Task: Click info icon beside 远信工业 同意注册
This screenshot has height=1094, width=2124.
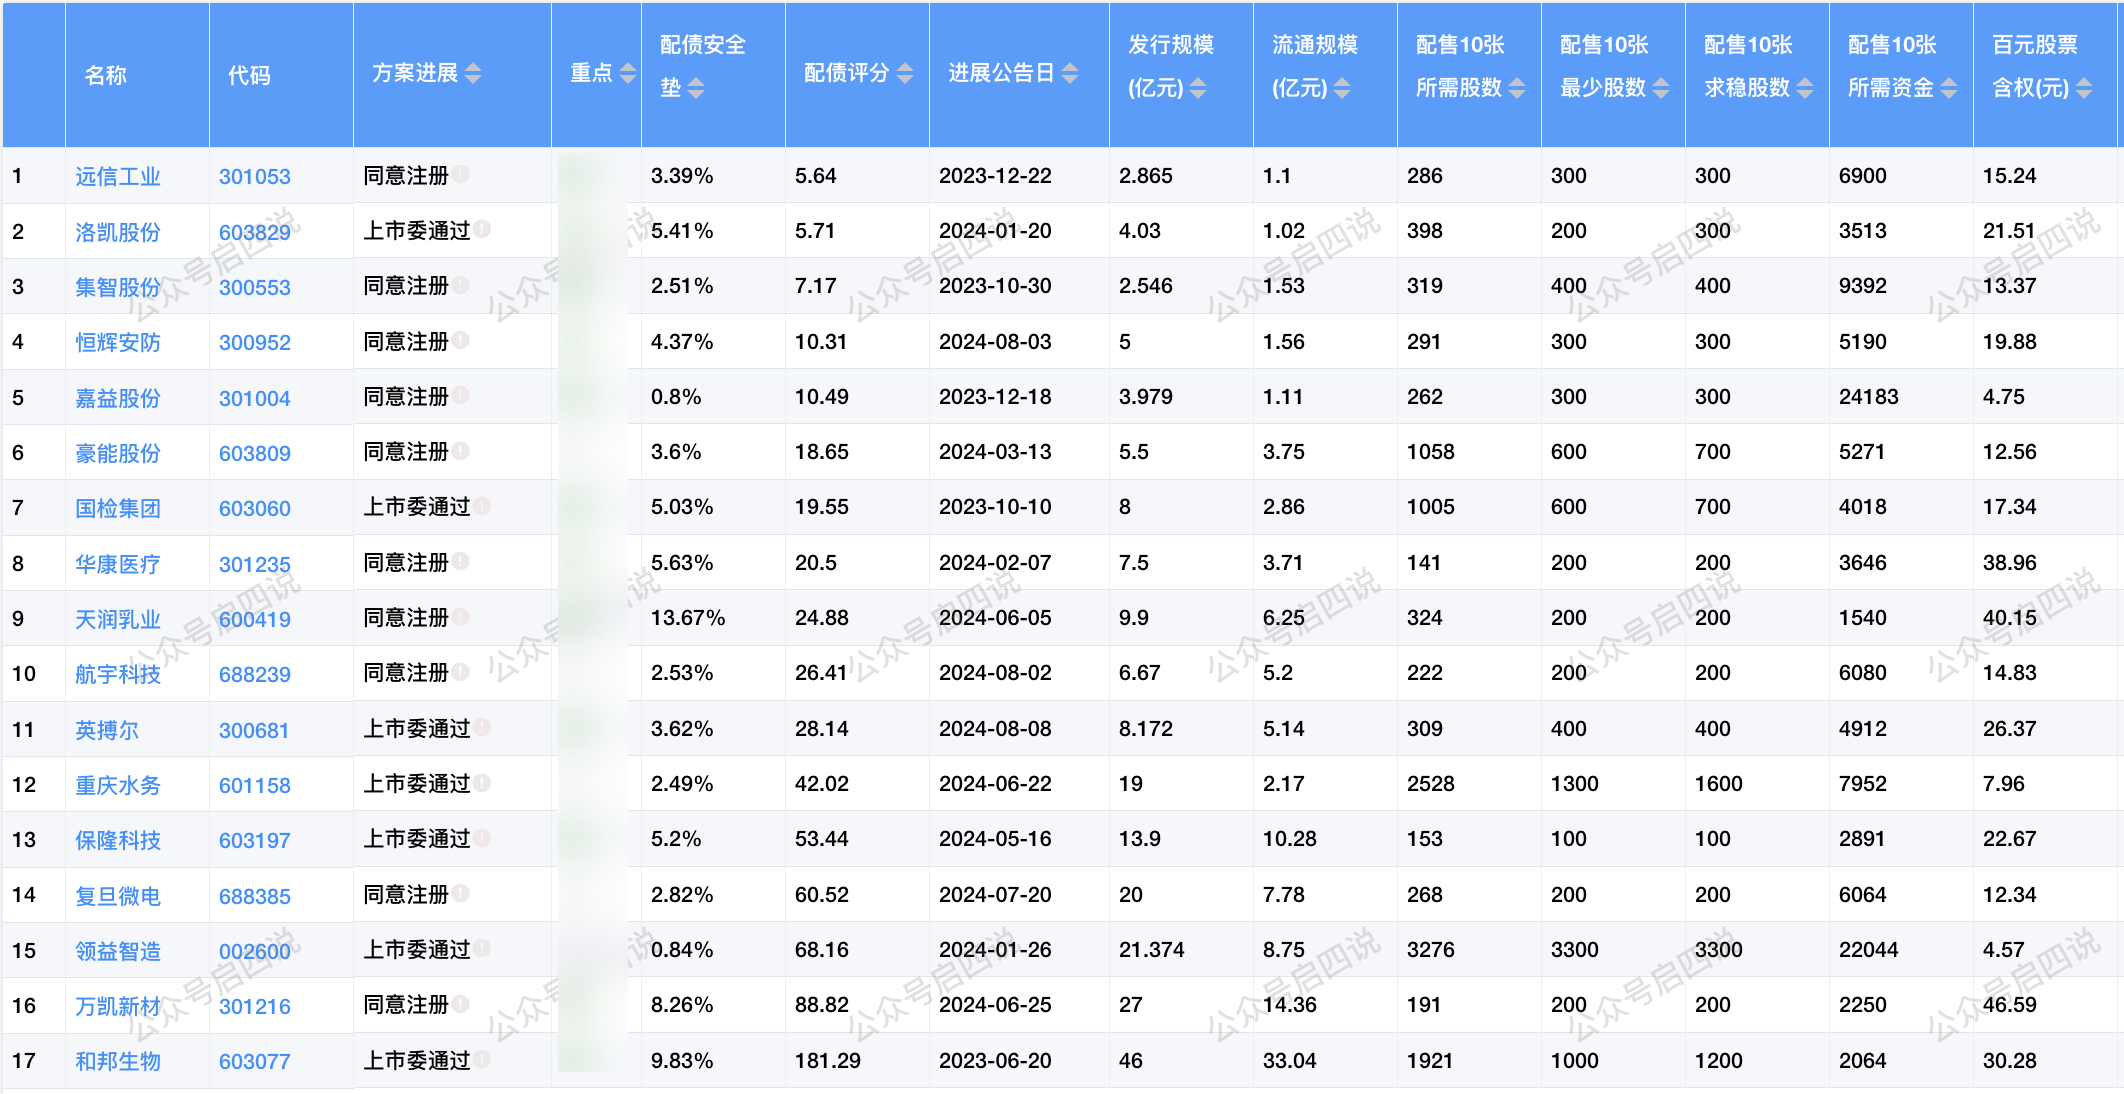Action: (x=460, y=174)
